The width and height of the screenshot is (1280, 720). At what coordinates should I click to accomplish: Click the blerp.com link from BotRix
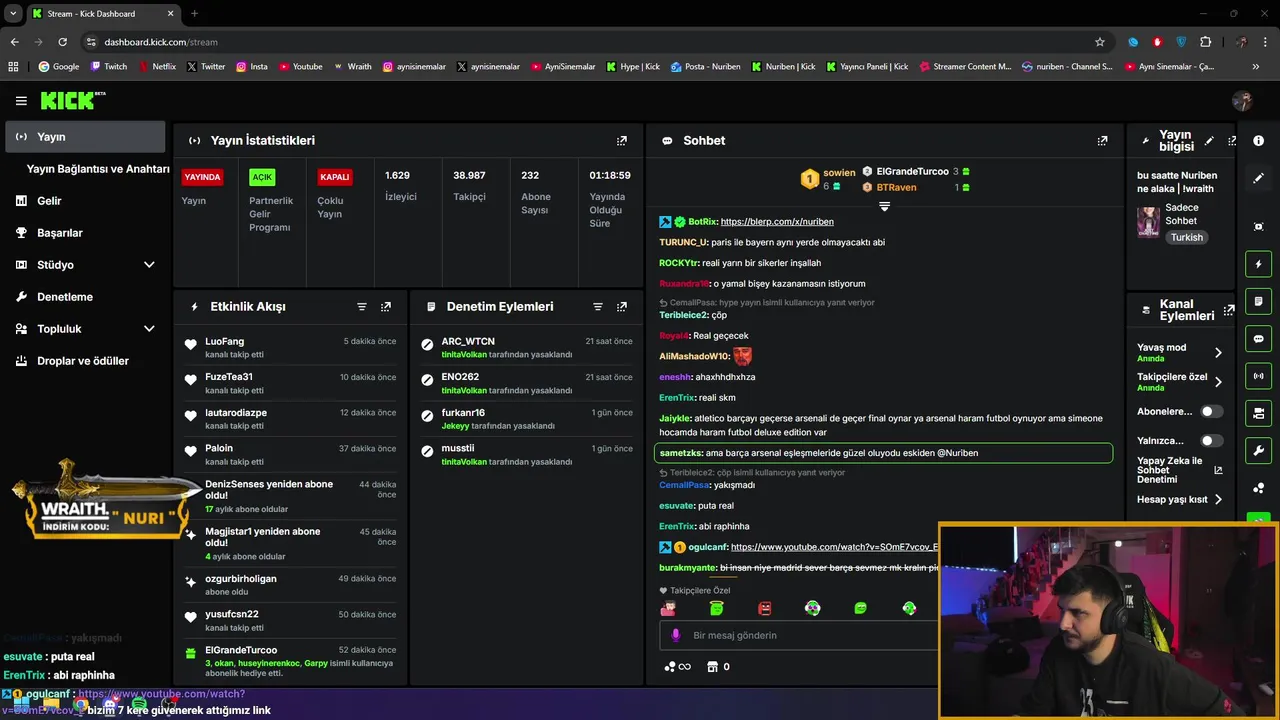click(x=777, y=221)
